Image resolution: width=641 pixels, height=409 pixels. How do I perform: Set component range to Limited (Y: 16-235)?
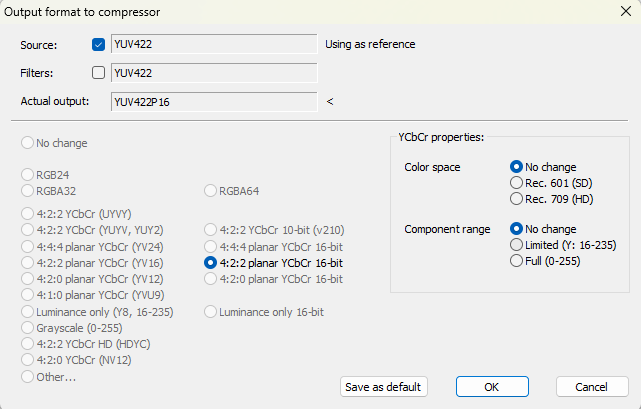coord(517,245)
